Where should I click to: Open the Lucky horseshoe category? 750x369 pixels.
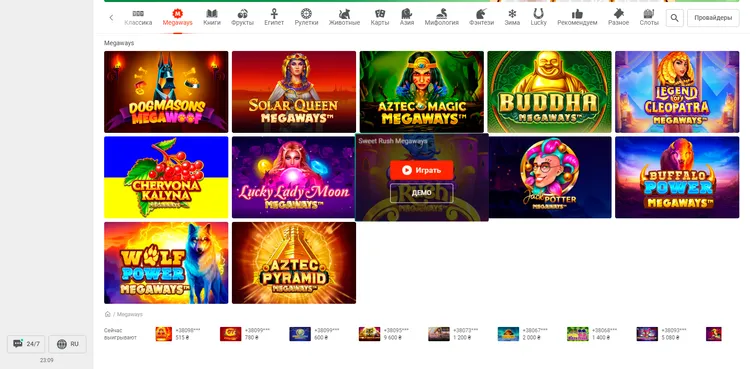coord(539,18)
